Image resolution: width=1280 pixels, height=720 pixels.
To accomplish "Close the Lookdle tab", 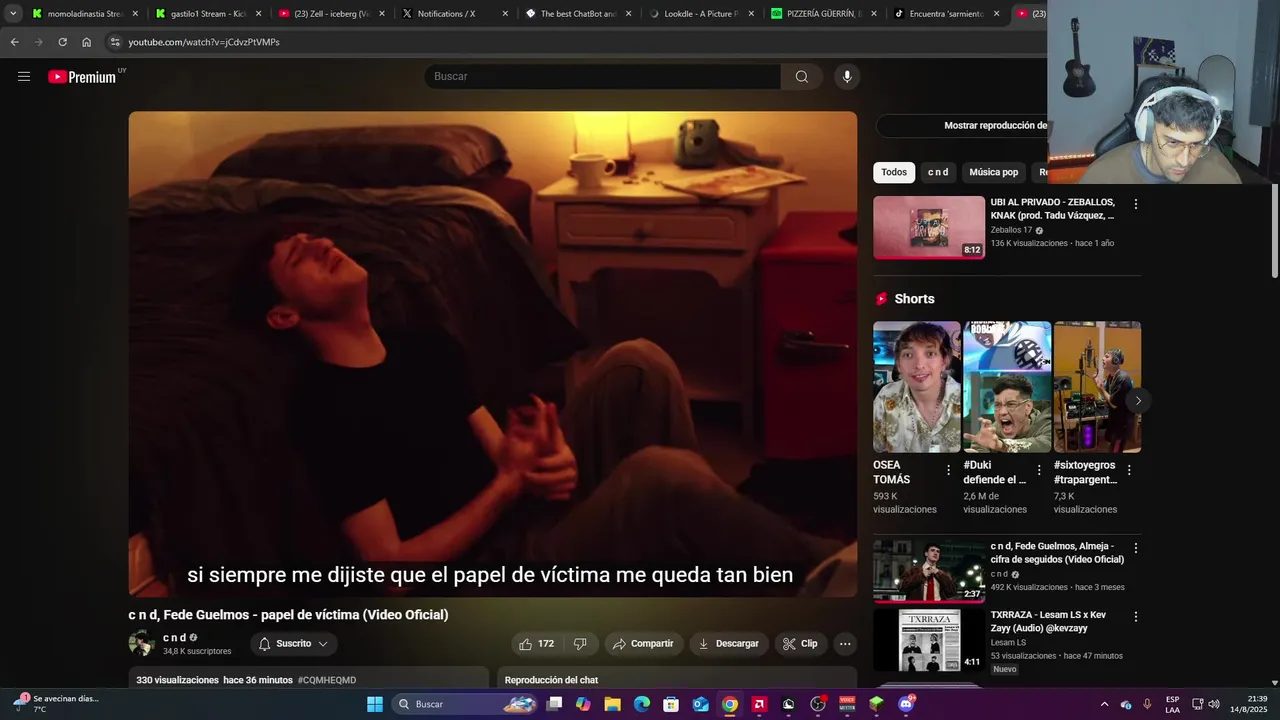I will pyautogui.click(x=750, y=14).
